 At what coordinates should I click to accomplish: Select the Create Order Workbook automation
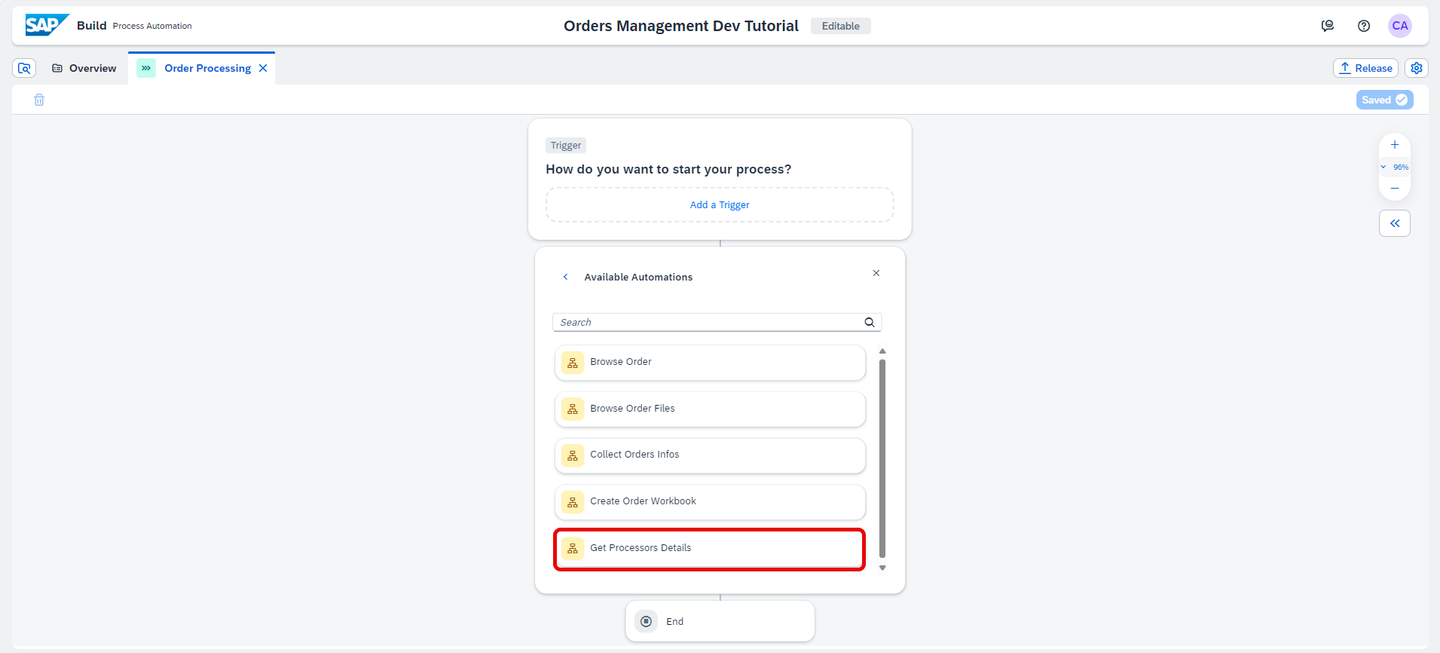pyautogui.click(x=710, y=501)
